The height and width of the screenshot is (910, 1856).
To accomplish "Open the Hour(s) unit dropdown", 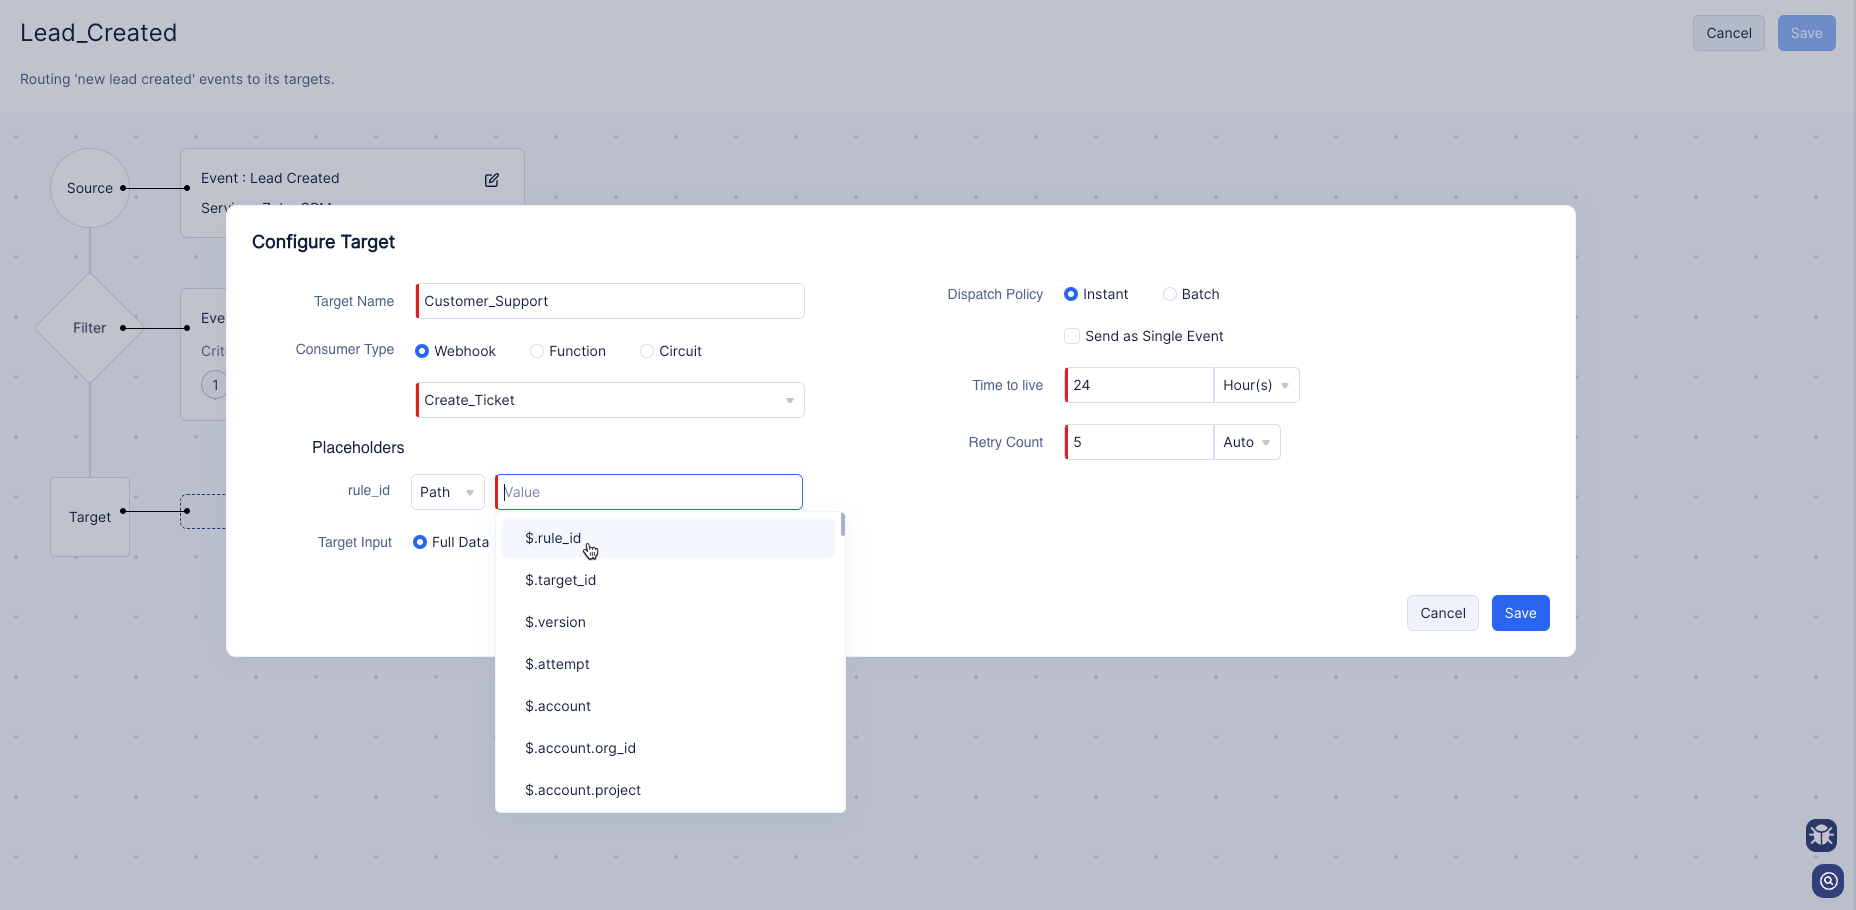I will tap(1256, 385).
